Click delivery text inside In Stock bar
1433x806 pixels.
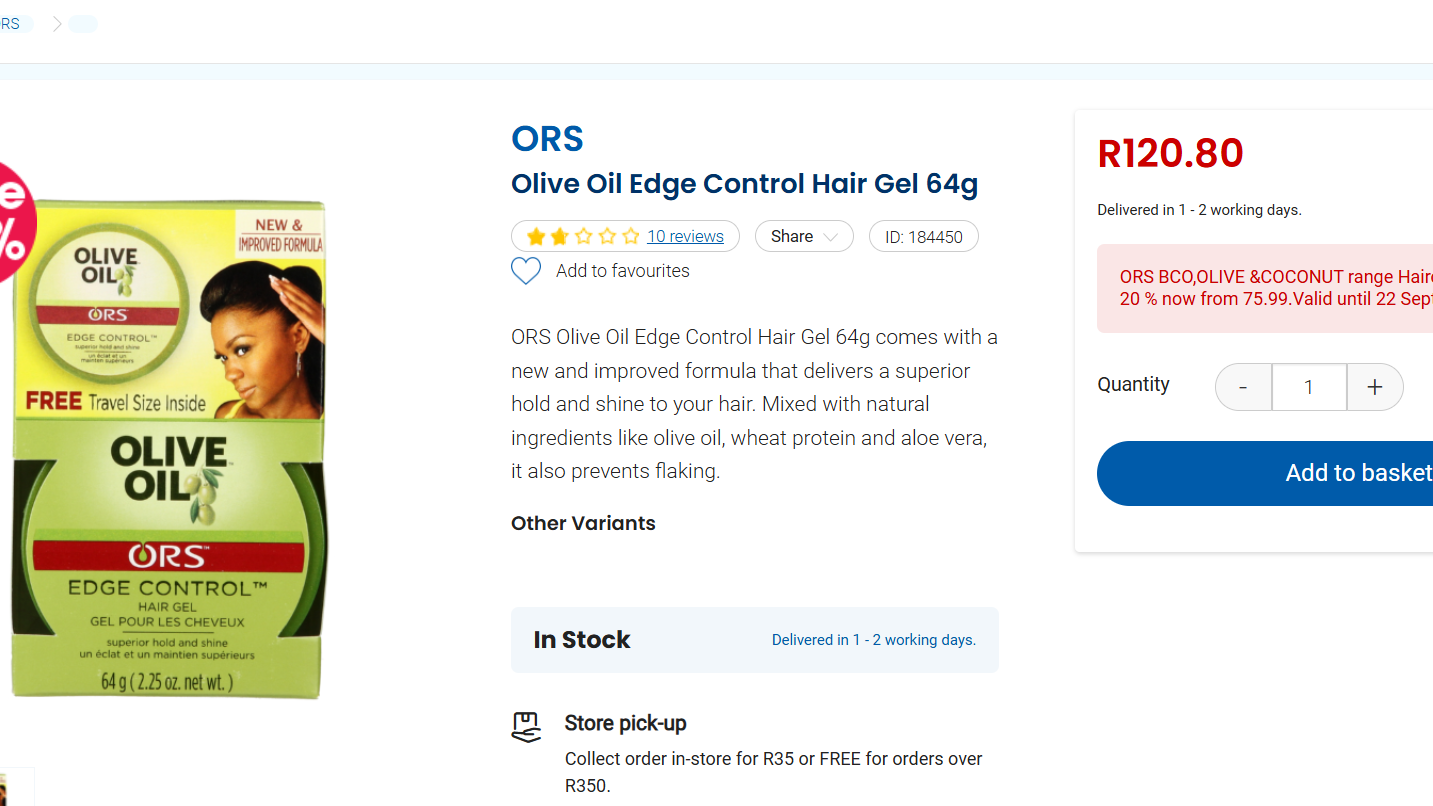[873, 640]
